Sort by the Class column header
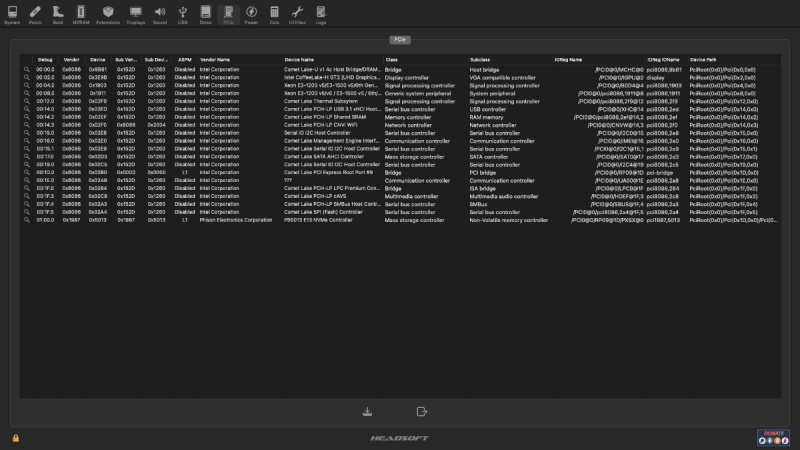 [426, 60]
